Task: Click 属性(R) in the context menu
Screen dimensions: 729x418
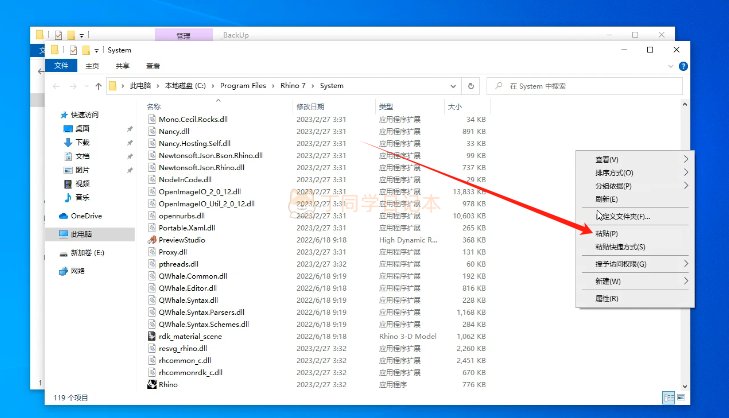Action: coord(607,298)
